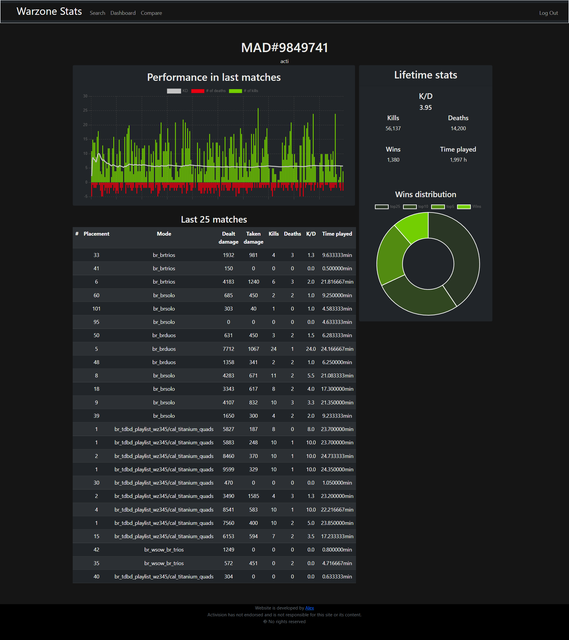Go to the Search page
This screenshot has height=640, width=569.
click(98, 13)
